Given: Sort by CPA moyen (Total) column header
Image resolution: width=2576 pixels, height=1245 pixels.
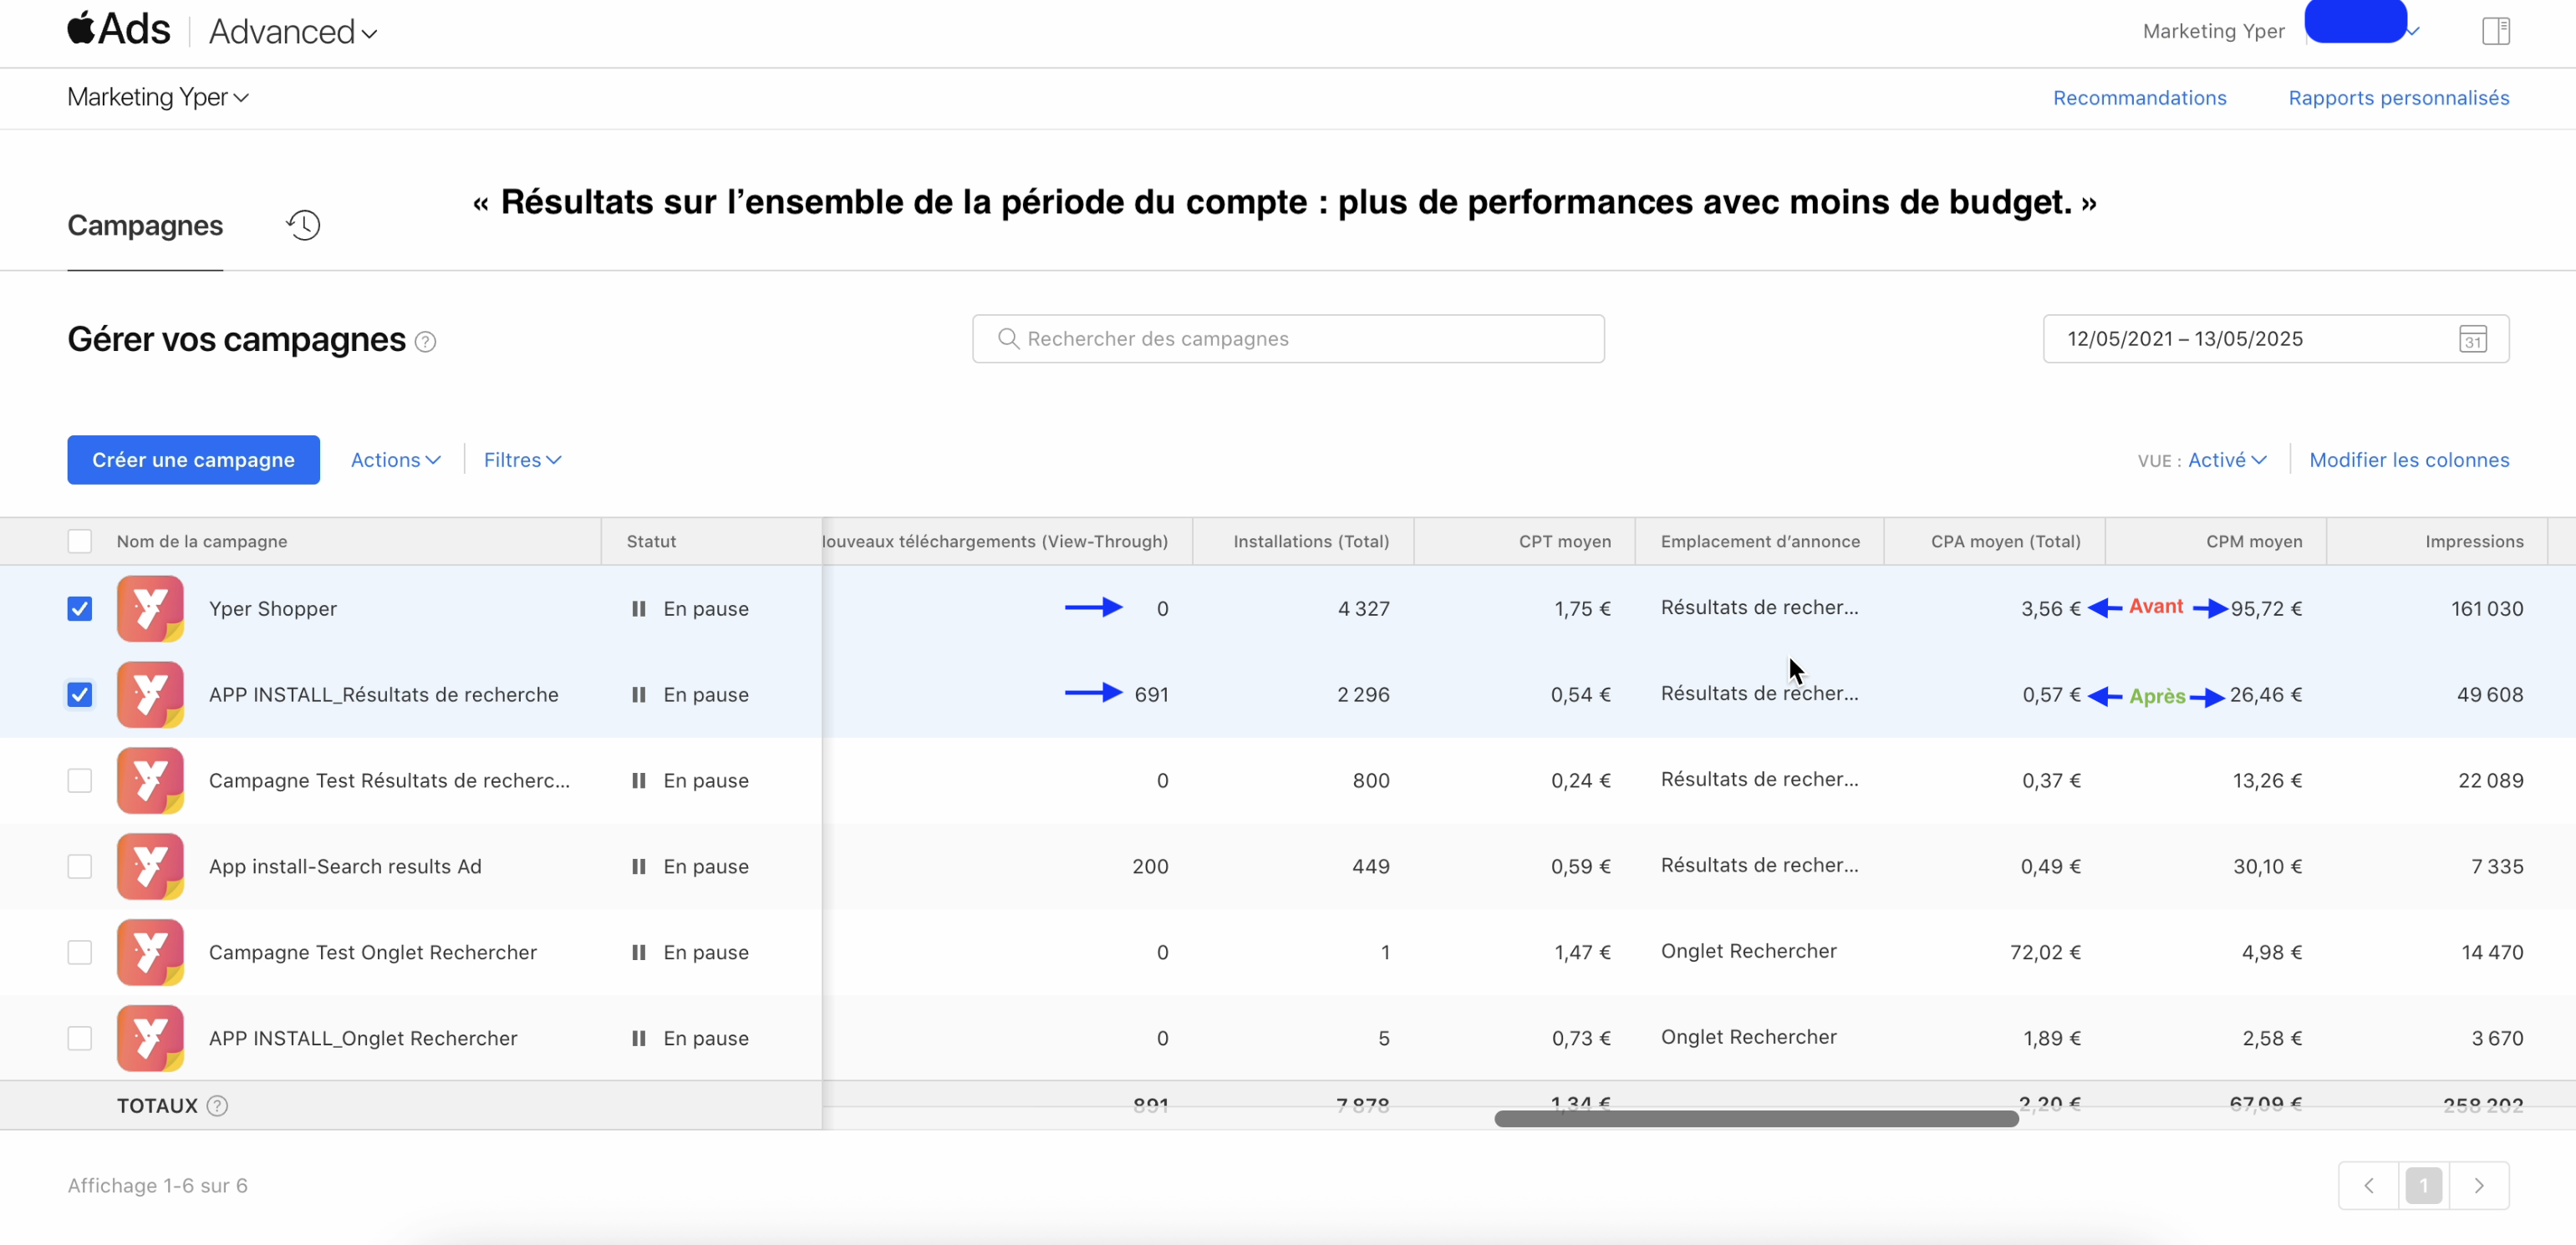Looking at the screenshot, I should [2005, 541].
